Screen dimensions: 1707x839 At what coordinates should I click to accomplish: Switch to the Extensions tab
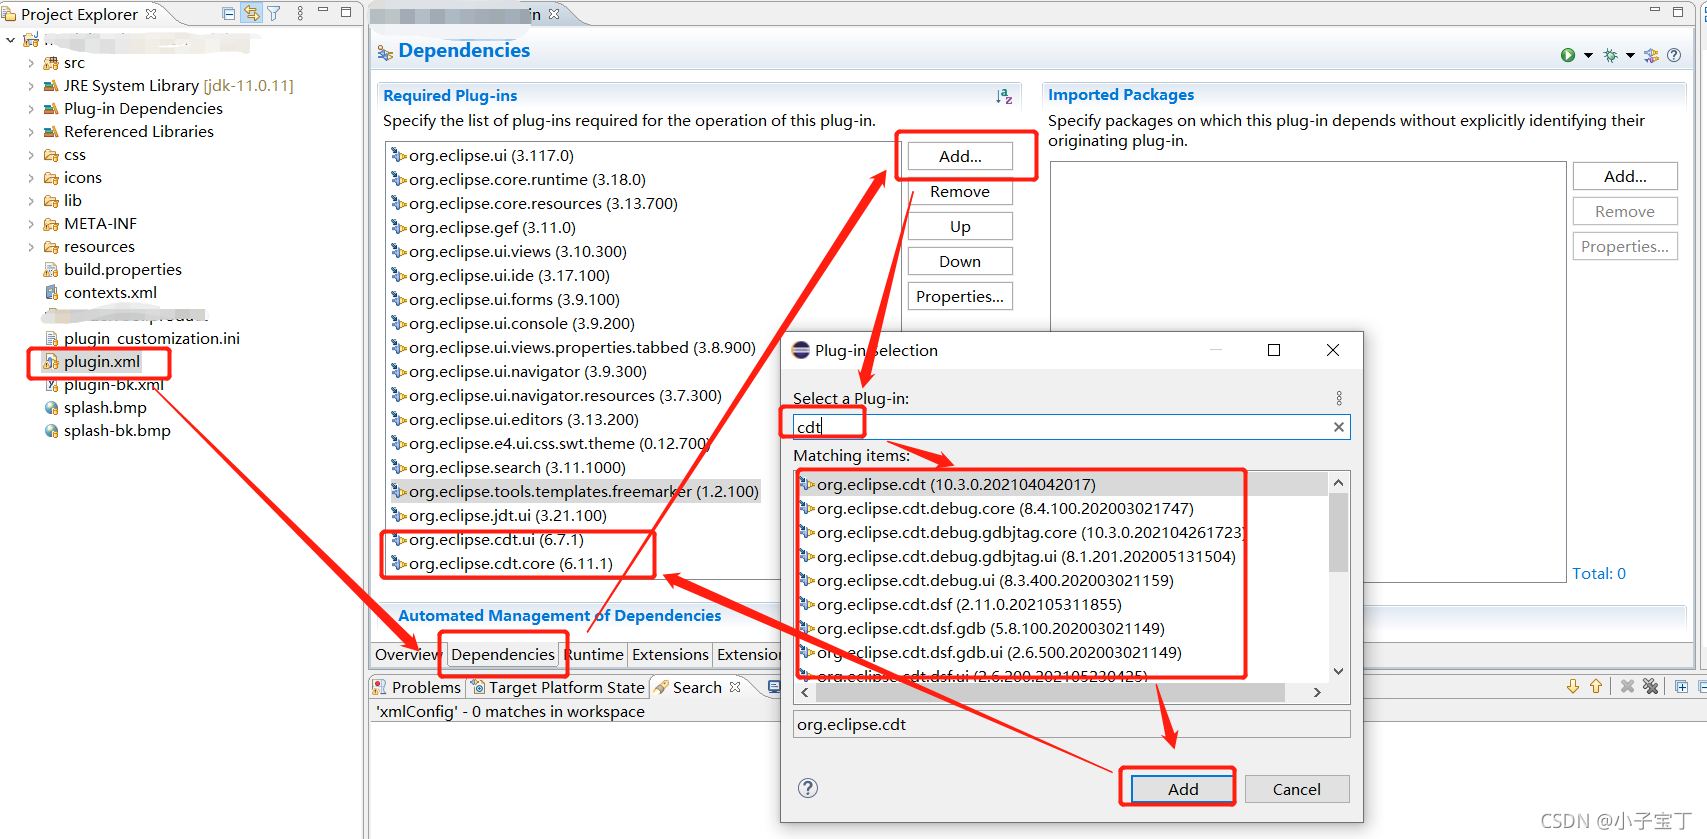[670, 654]
